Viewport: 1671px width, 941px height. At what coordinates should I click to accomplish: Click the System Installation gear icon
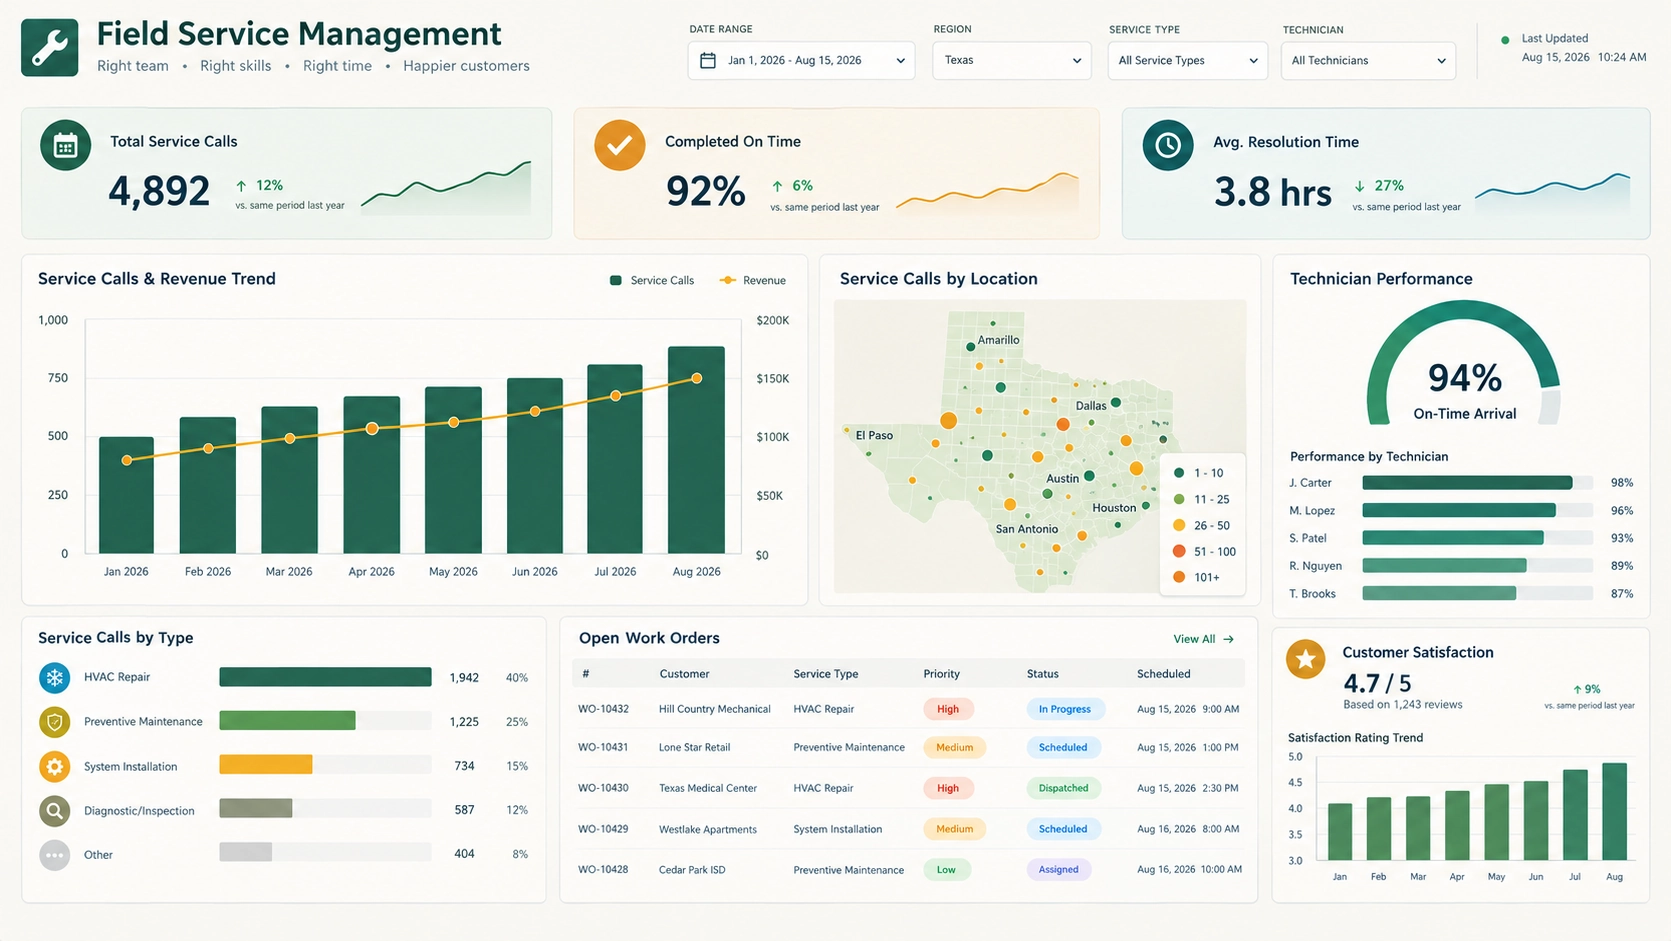coord(55,766)
